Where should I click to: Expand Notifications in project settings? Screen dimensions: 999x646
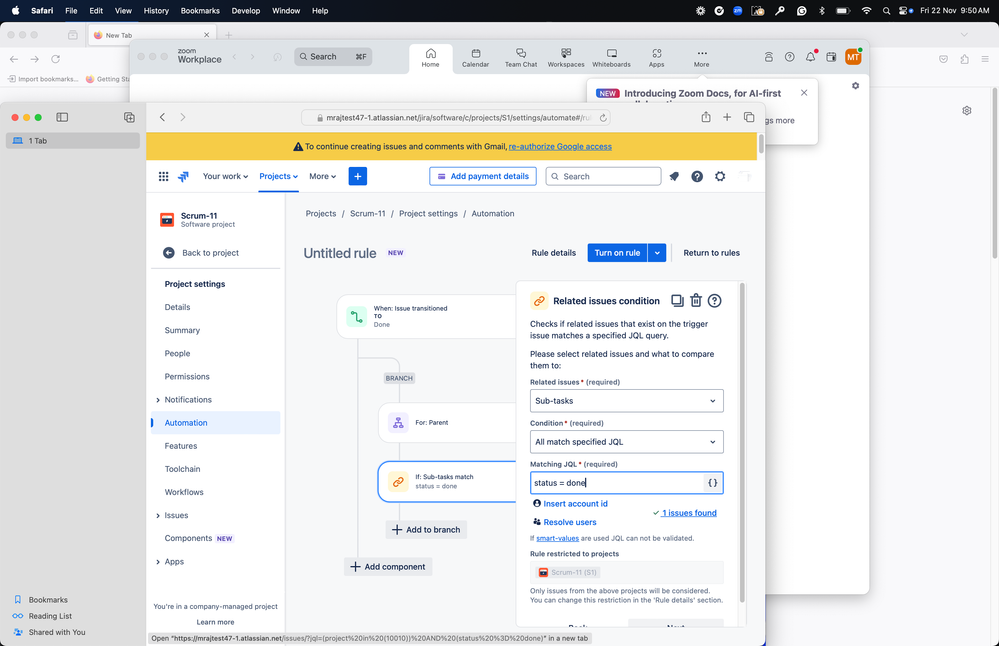point(157,400)
